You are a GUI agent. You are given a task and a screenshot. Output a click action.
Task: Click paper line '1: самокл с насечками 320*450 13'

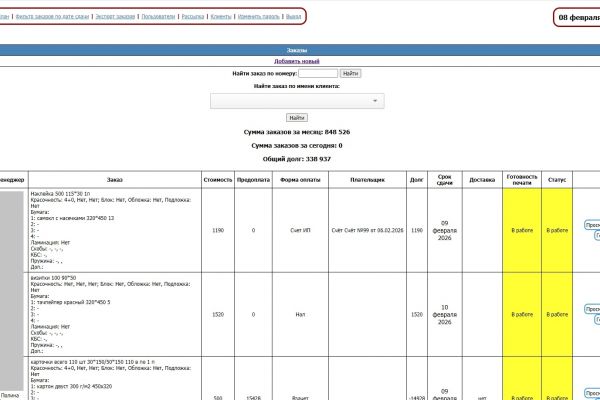point(72,218)
